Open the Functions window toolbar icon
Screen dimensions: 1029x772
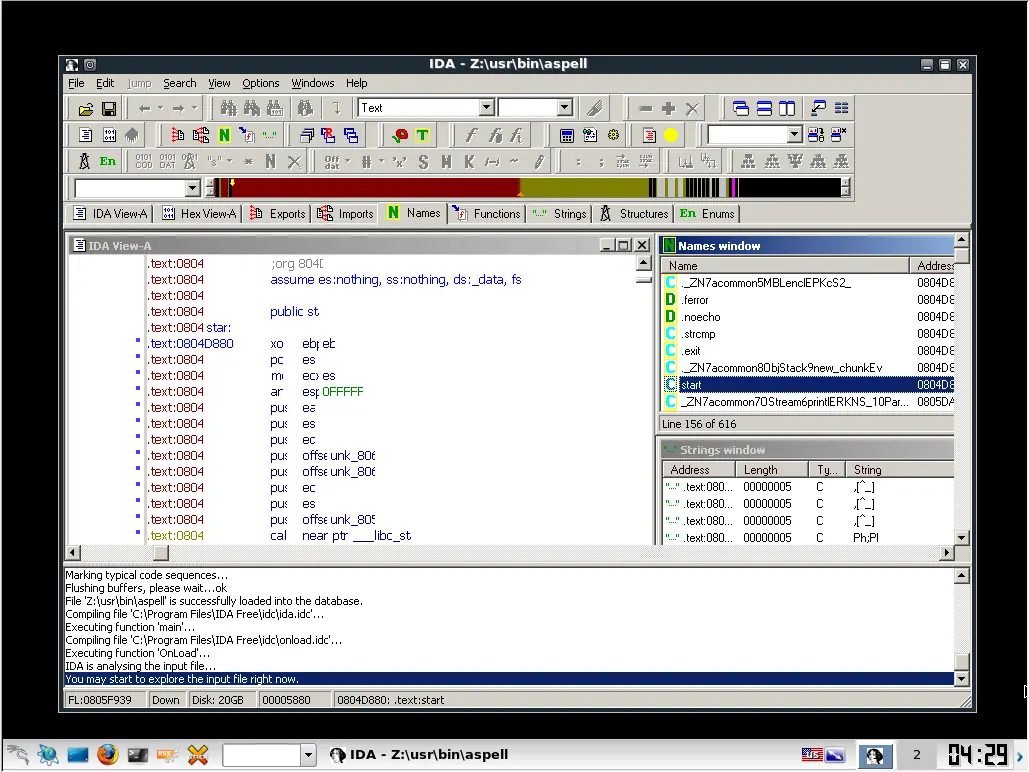point(247,135)
